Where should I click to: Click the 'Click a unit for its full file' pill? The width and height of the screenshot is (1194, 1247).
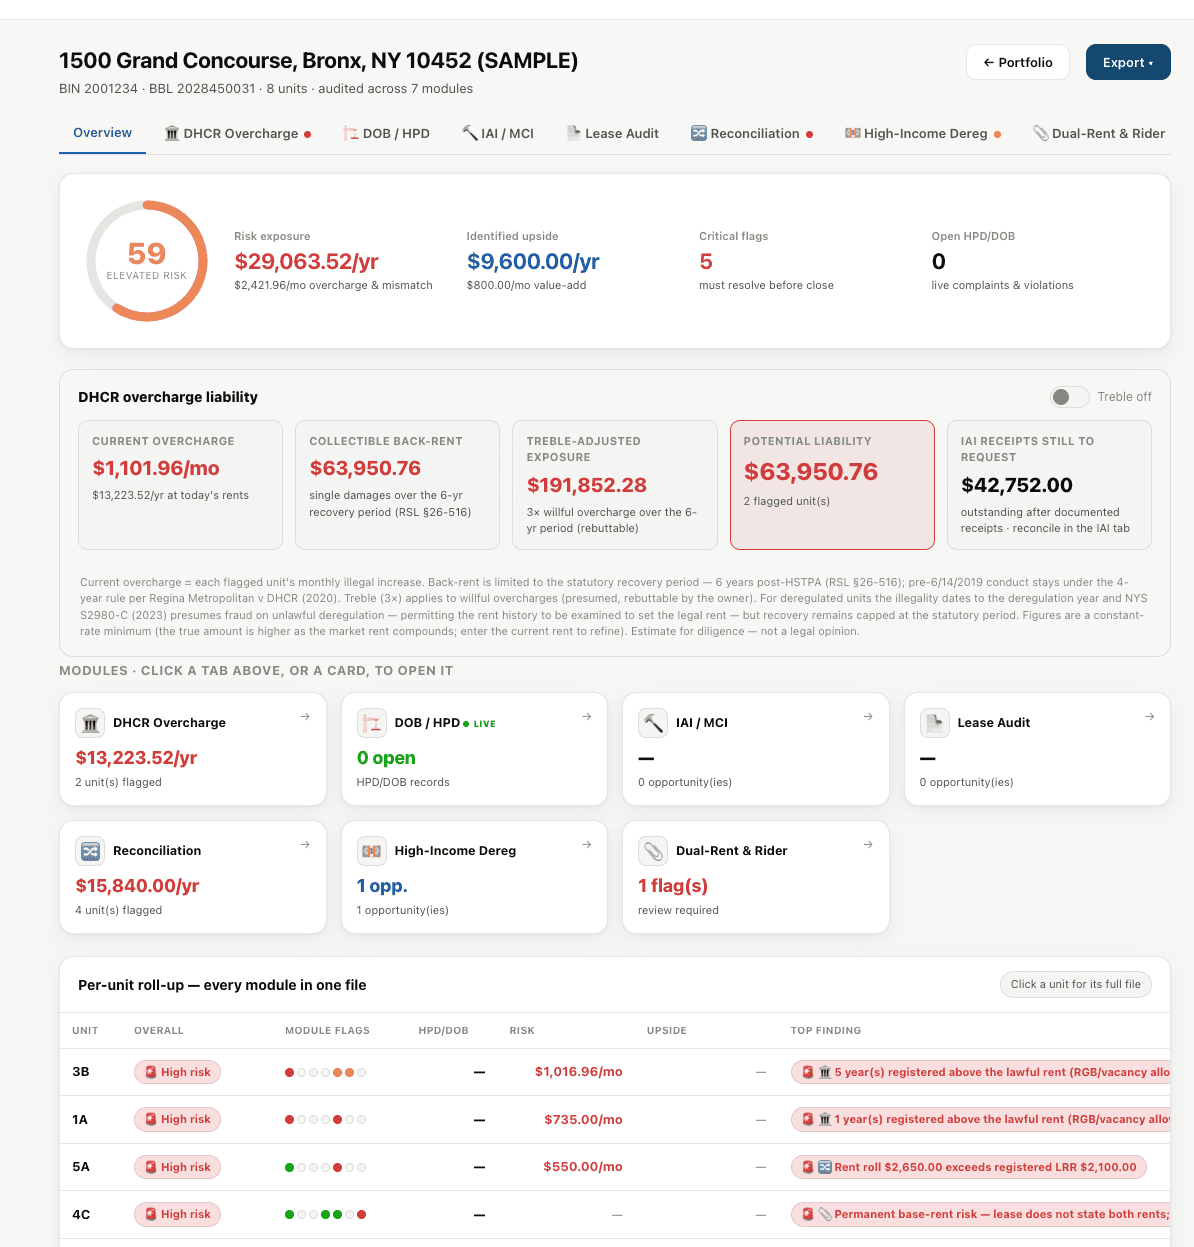pos(1075,984)
